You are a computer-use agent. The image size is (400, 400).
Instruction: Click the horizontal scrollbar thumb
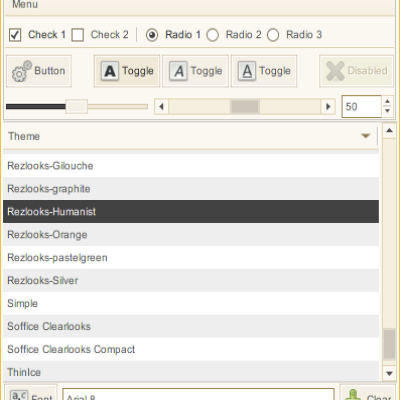tap(245, 107)
